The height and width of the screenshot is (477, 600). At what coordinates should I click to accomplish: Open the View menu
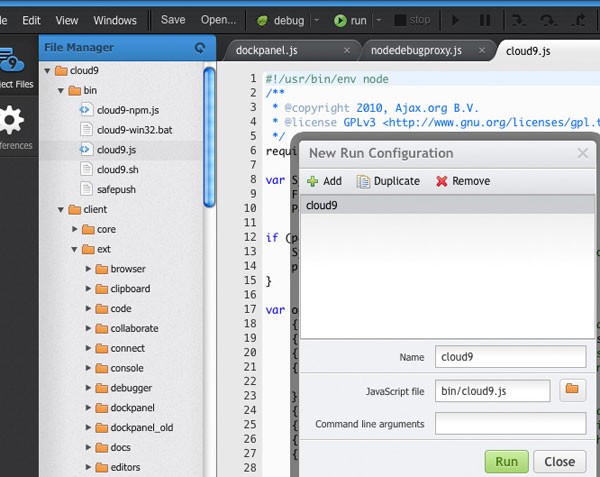pos(67,20)
